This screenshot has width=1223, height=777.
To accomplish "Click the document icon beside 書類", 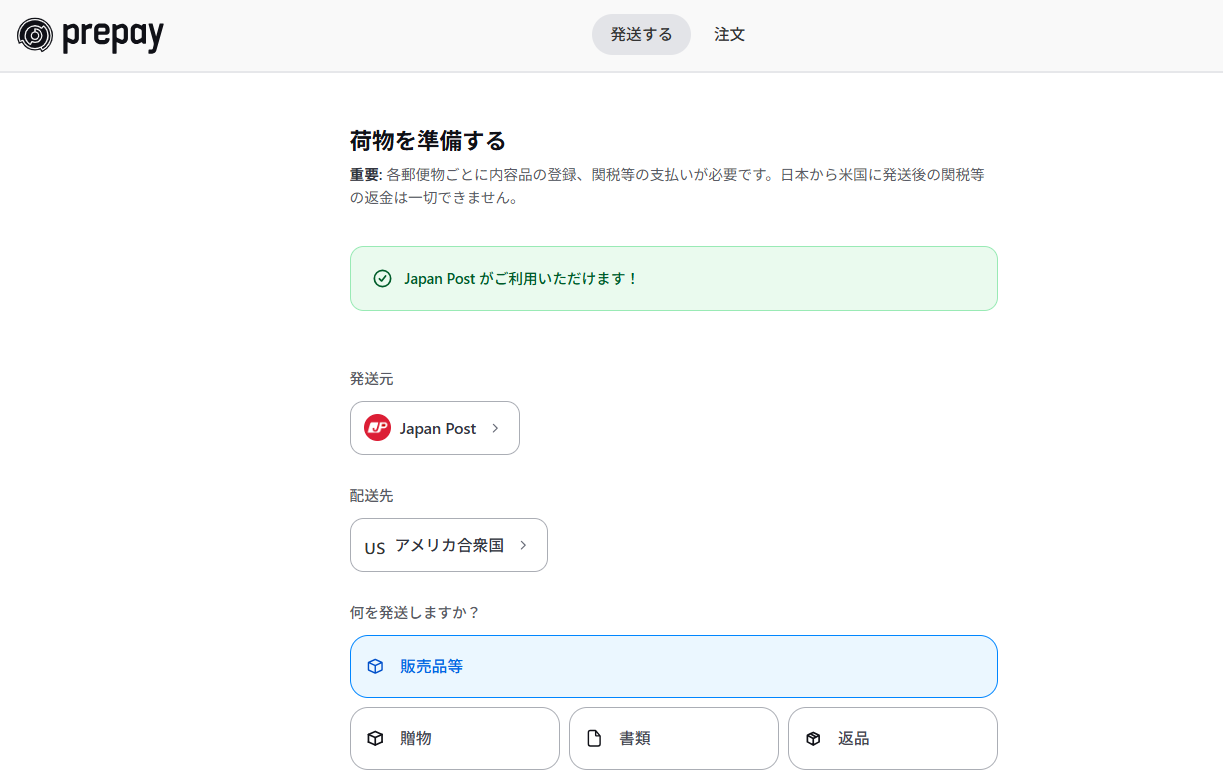I will [x=594, y=739].
